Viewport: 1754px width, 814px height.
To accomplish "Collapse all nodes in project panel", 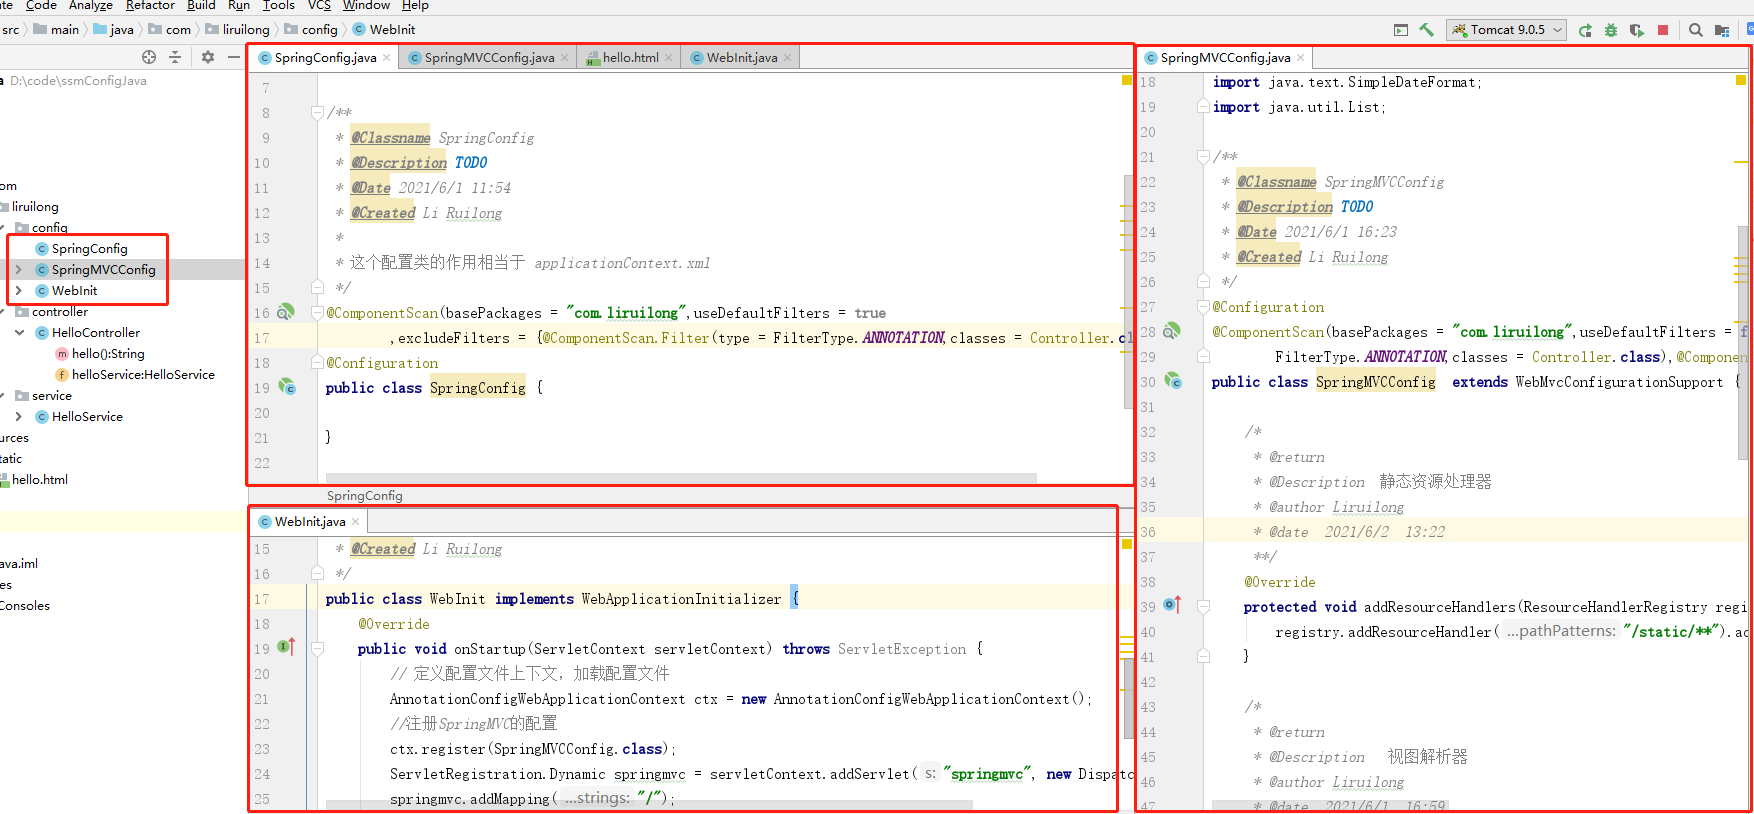I will pos(175,57).
